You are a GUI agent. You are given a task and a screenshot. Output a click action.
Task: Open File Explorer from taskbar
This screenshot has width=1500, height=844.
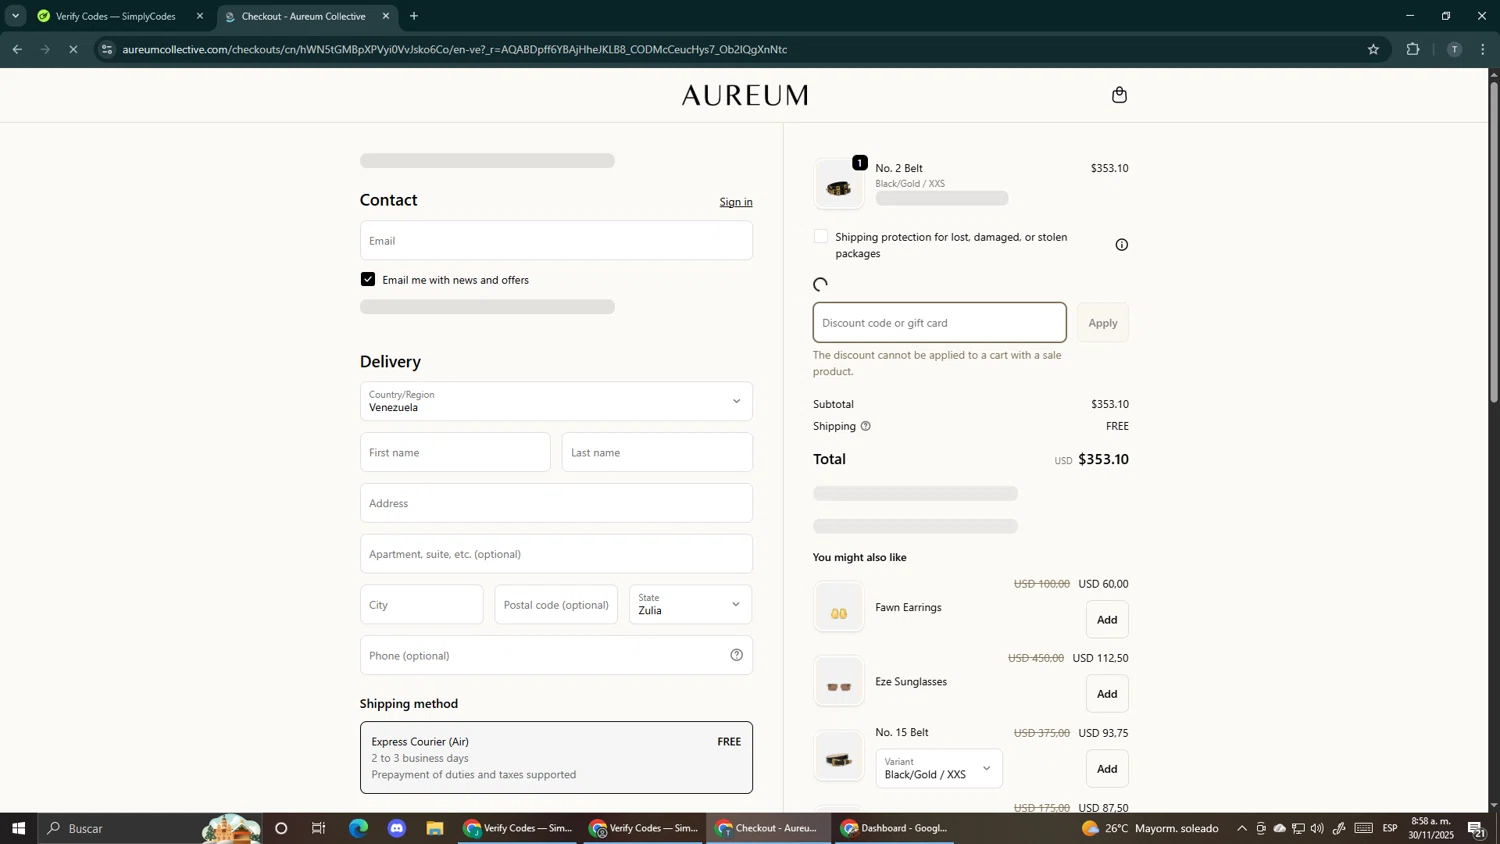click(435, 829)
